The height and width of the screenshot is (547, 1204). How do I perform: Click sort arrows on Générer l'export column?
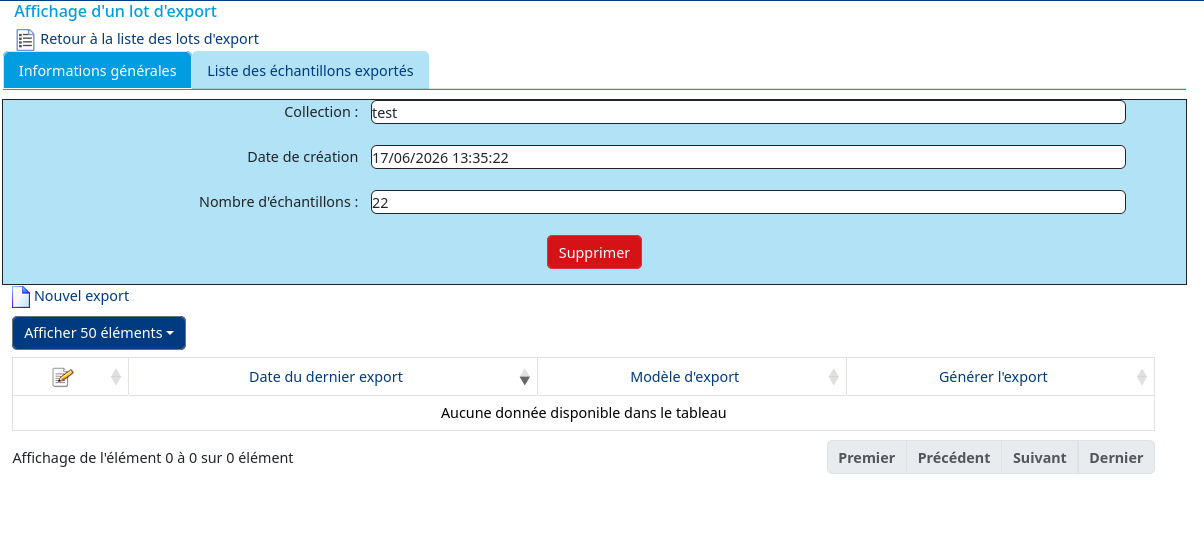pos(1142,377)
